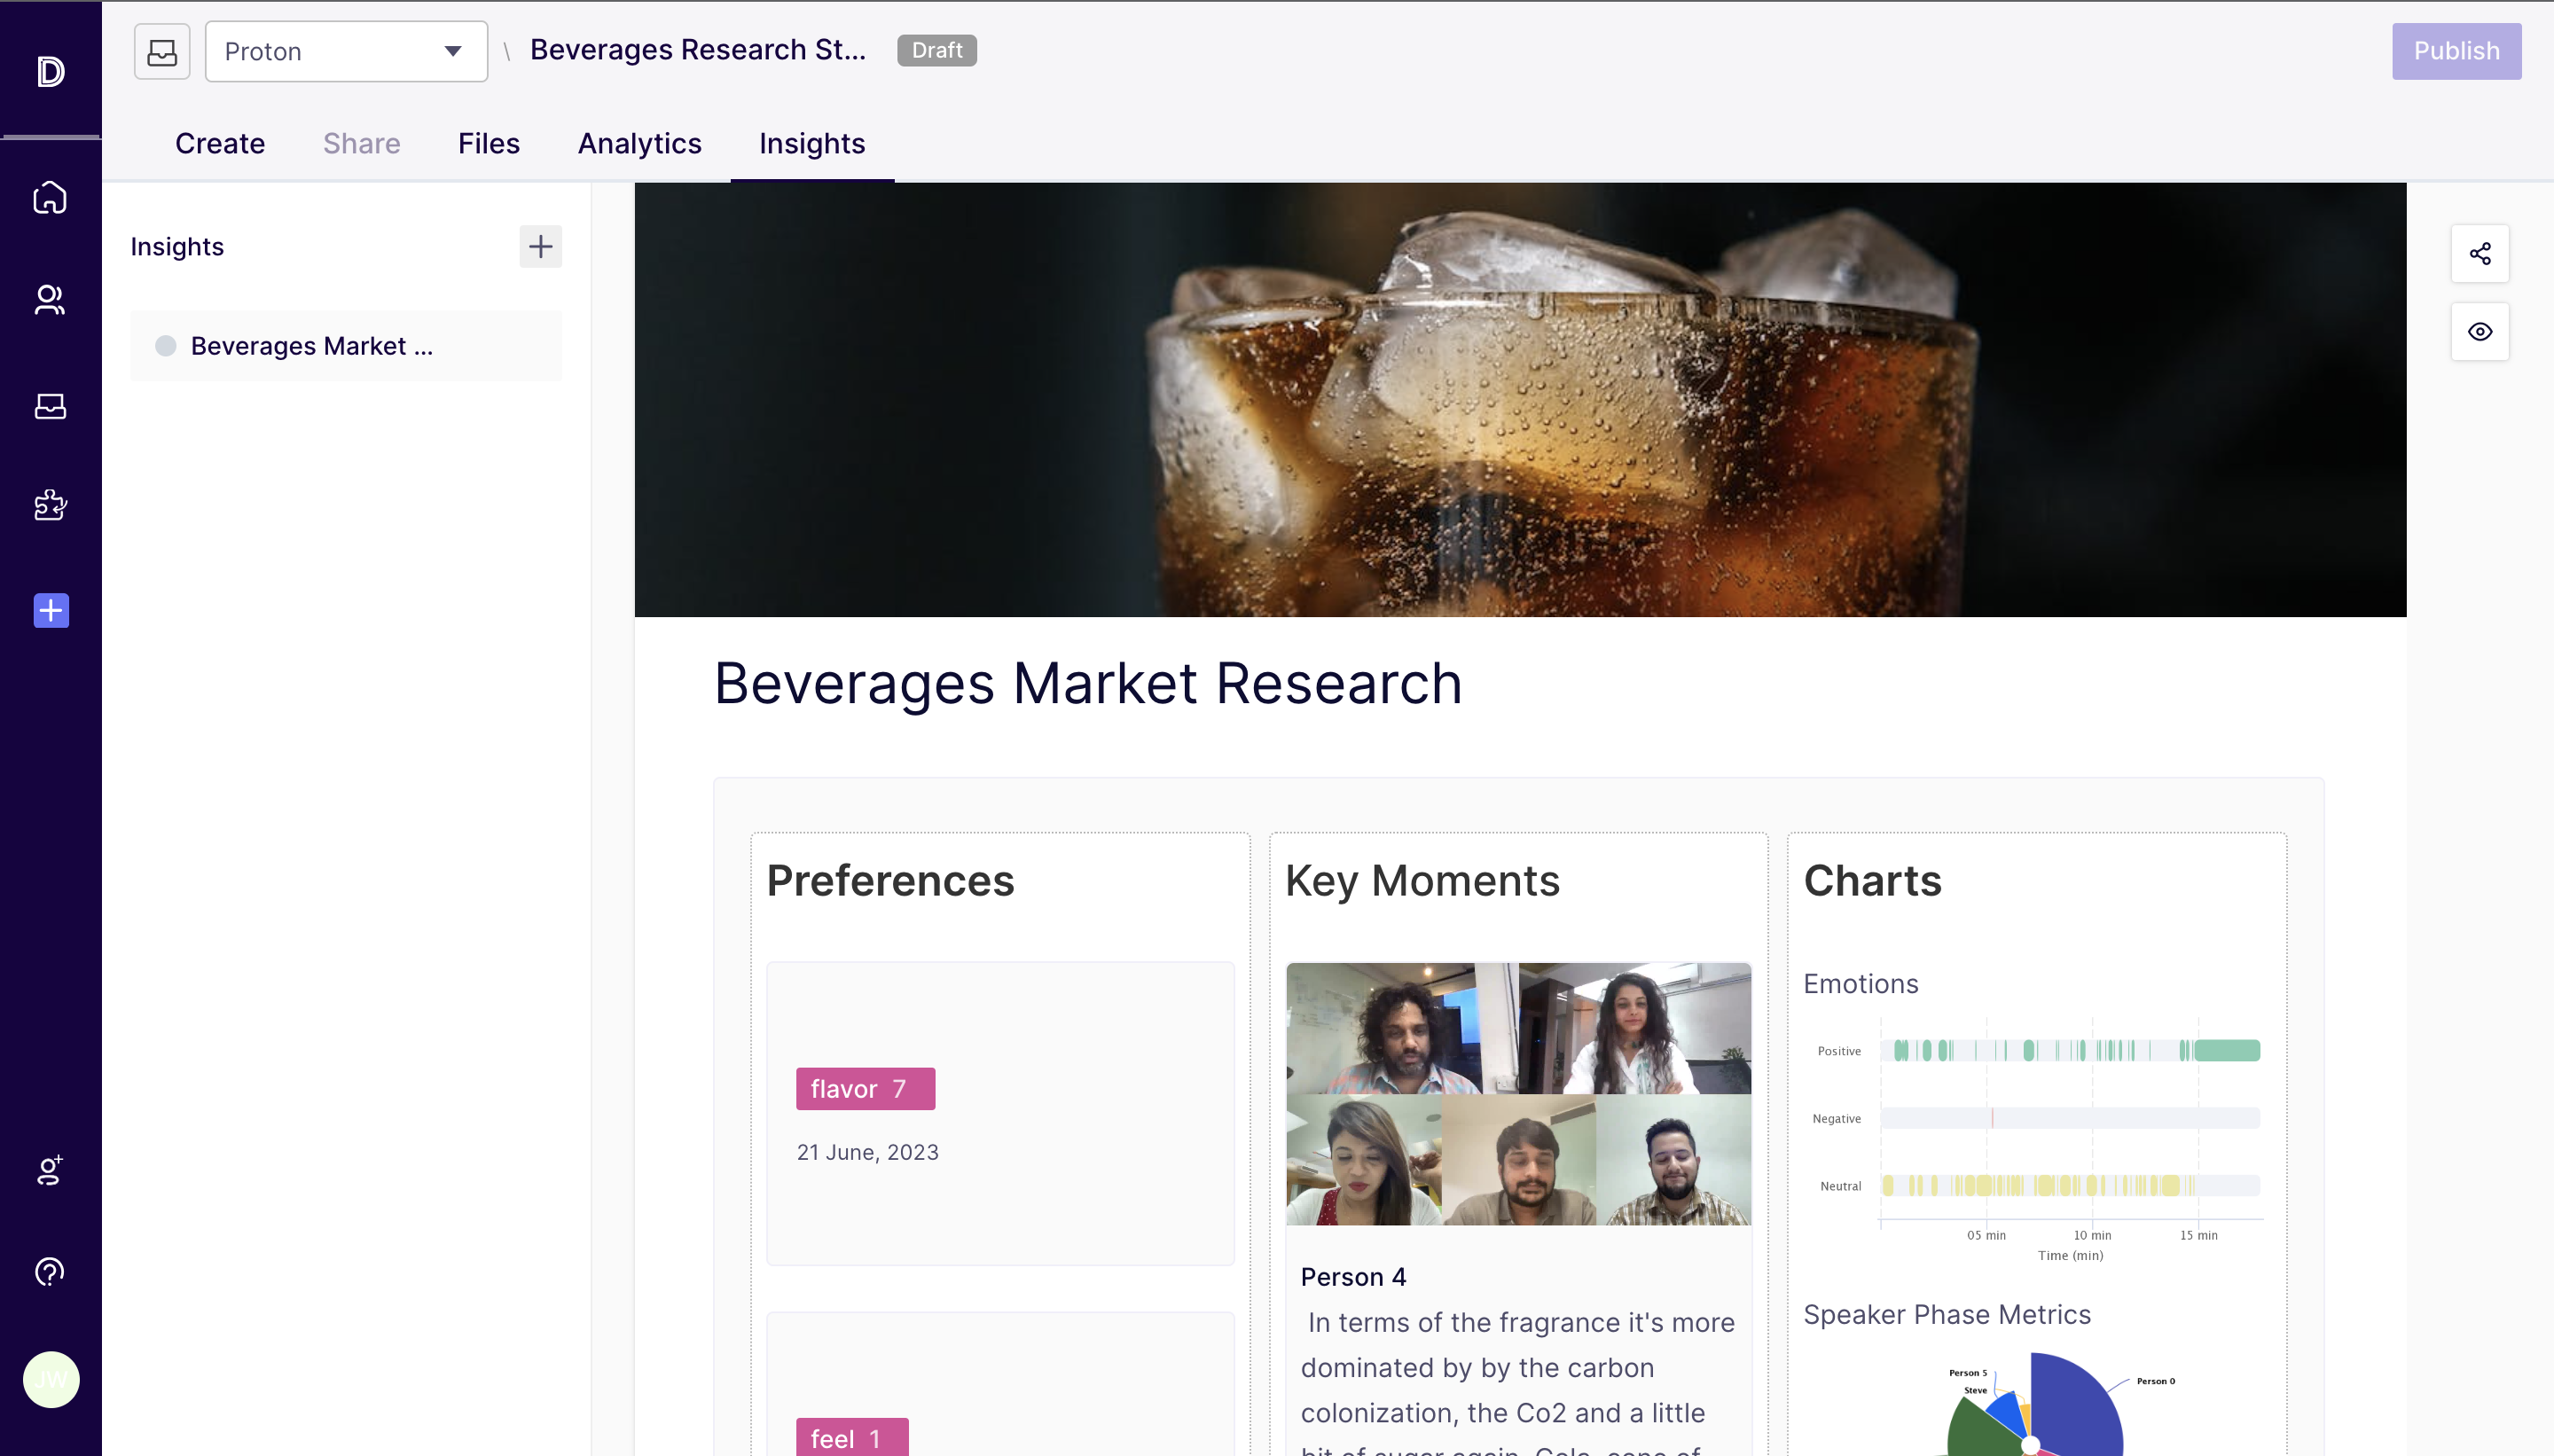Switch to the Create tab
The width and height of the screenshot is (2554, 1456).
(220, 143)
